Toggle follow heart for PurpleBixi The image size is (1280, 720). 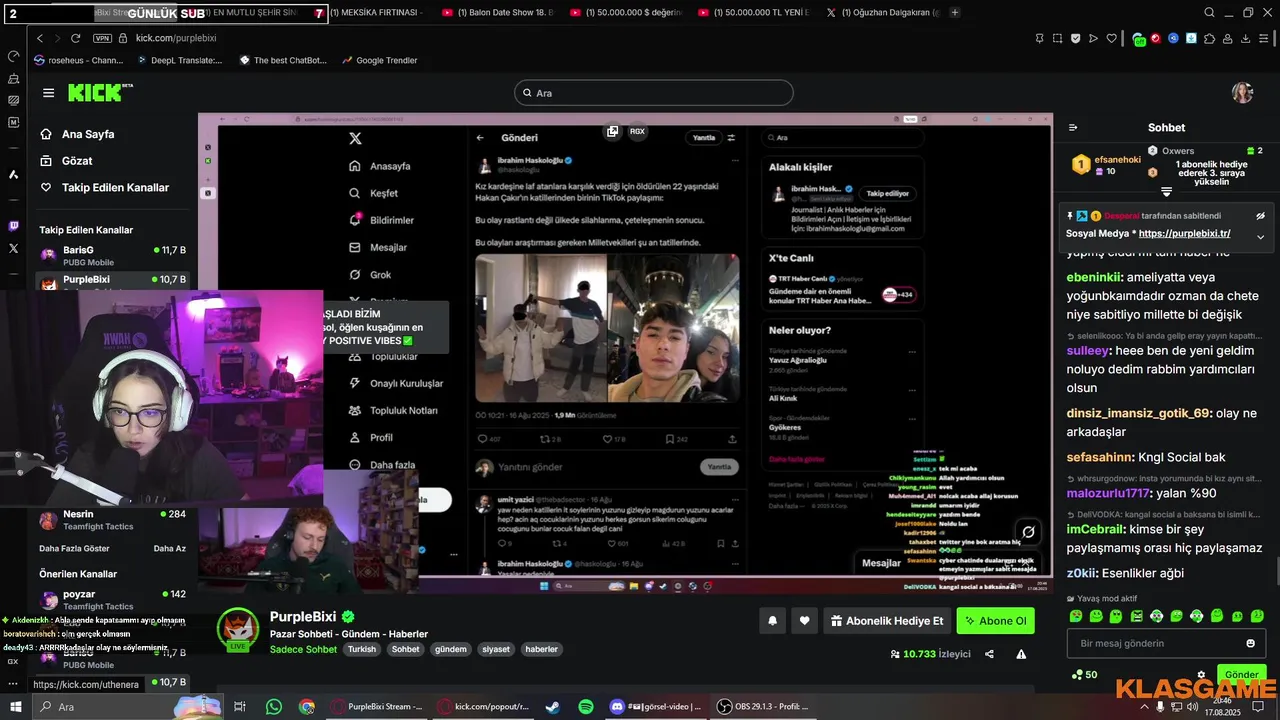click(x=804, y=621)
